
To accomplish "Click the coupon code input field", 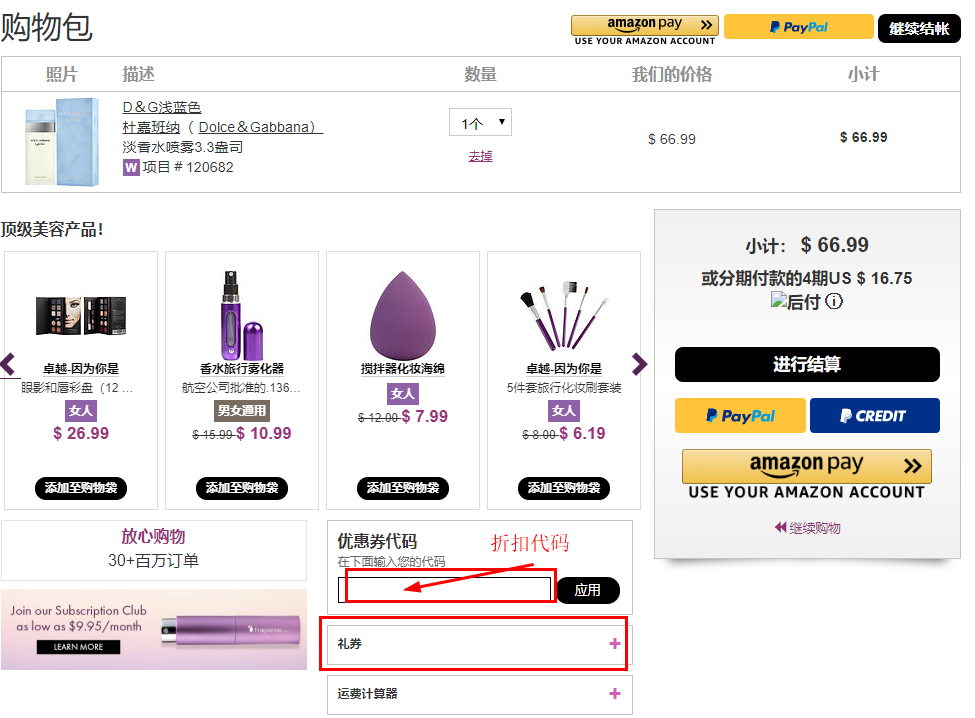I will point(445,590).
